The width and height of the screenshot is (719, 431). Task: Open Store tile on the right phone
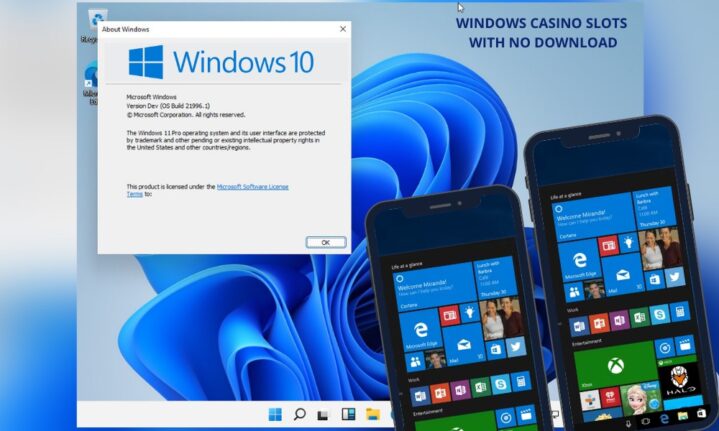[655, 280]
